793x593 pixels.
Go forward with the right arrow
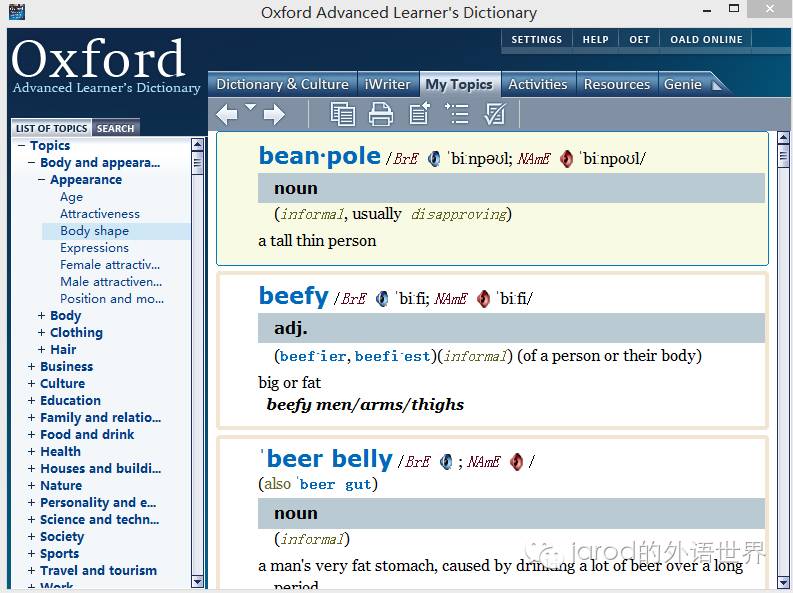pyautogui.click(x=274, y=114)
